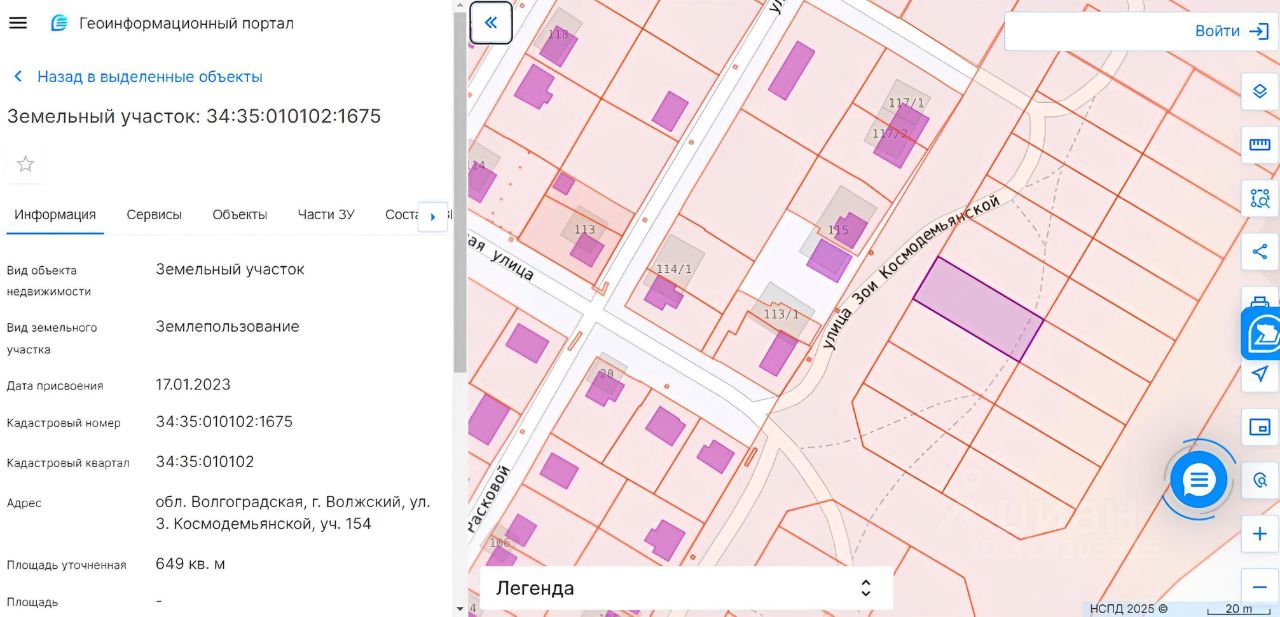Click the title Земельный участок: 34:35:010102:1675

point(194,116)
